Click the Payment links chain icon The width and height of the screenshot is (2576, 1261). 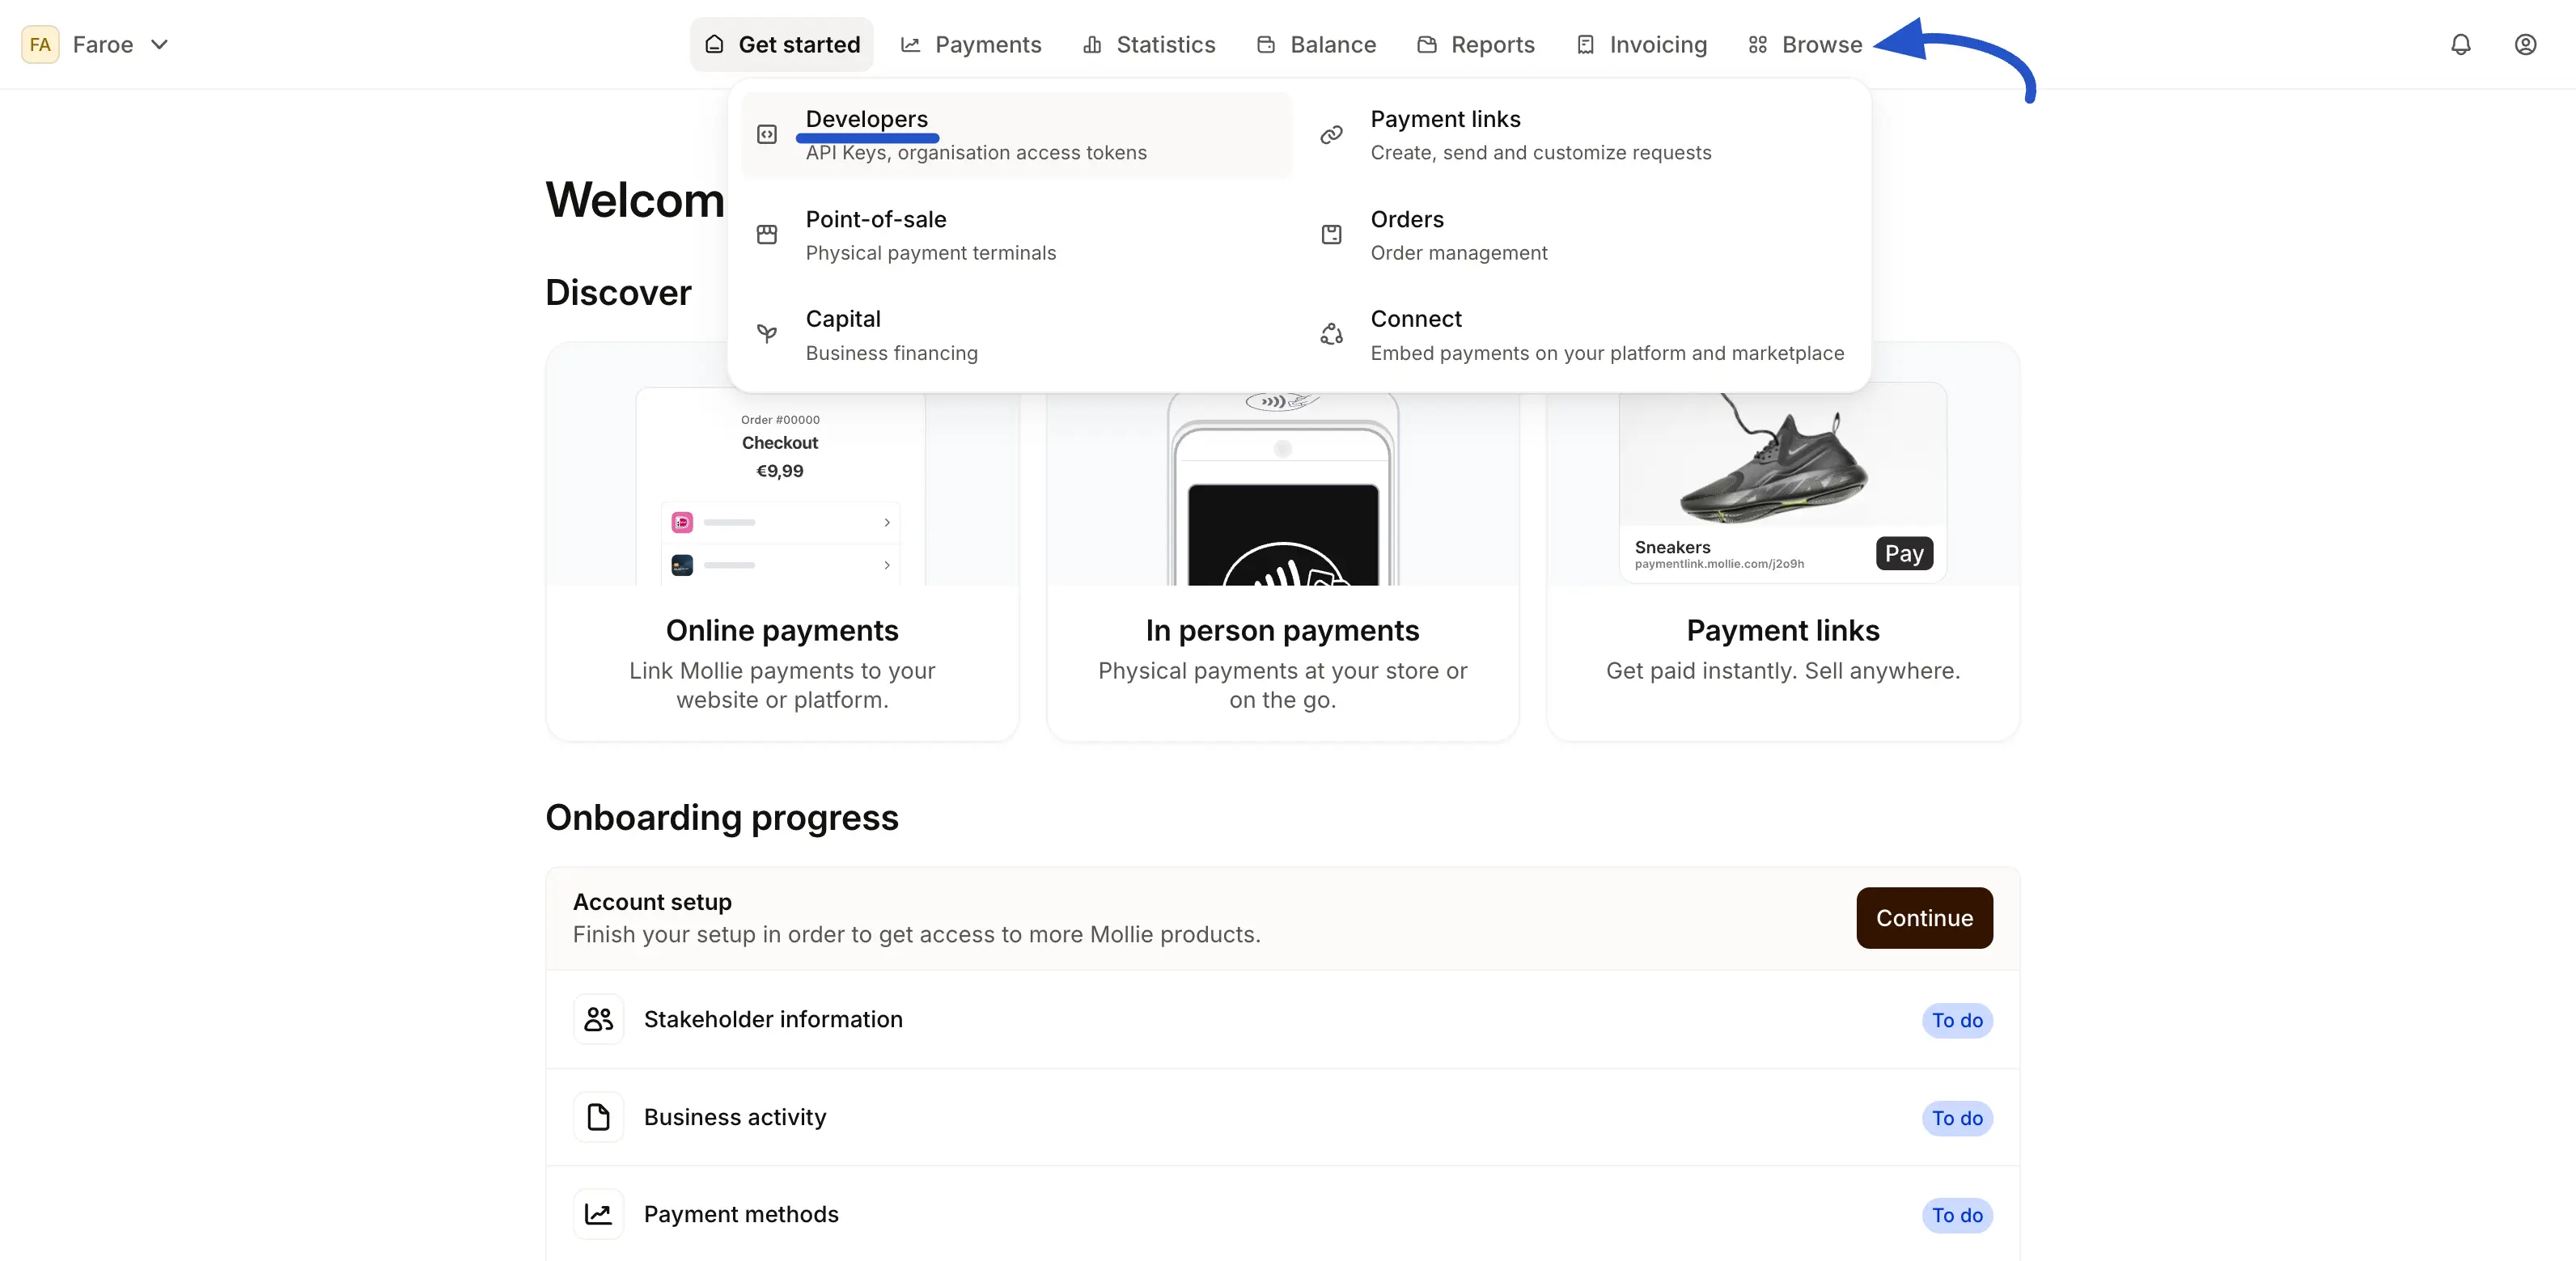click(1331, 134)
